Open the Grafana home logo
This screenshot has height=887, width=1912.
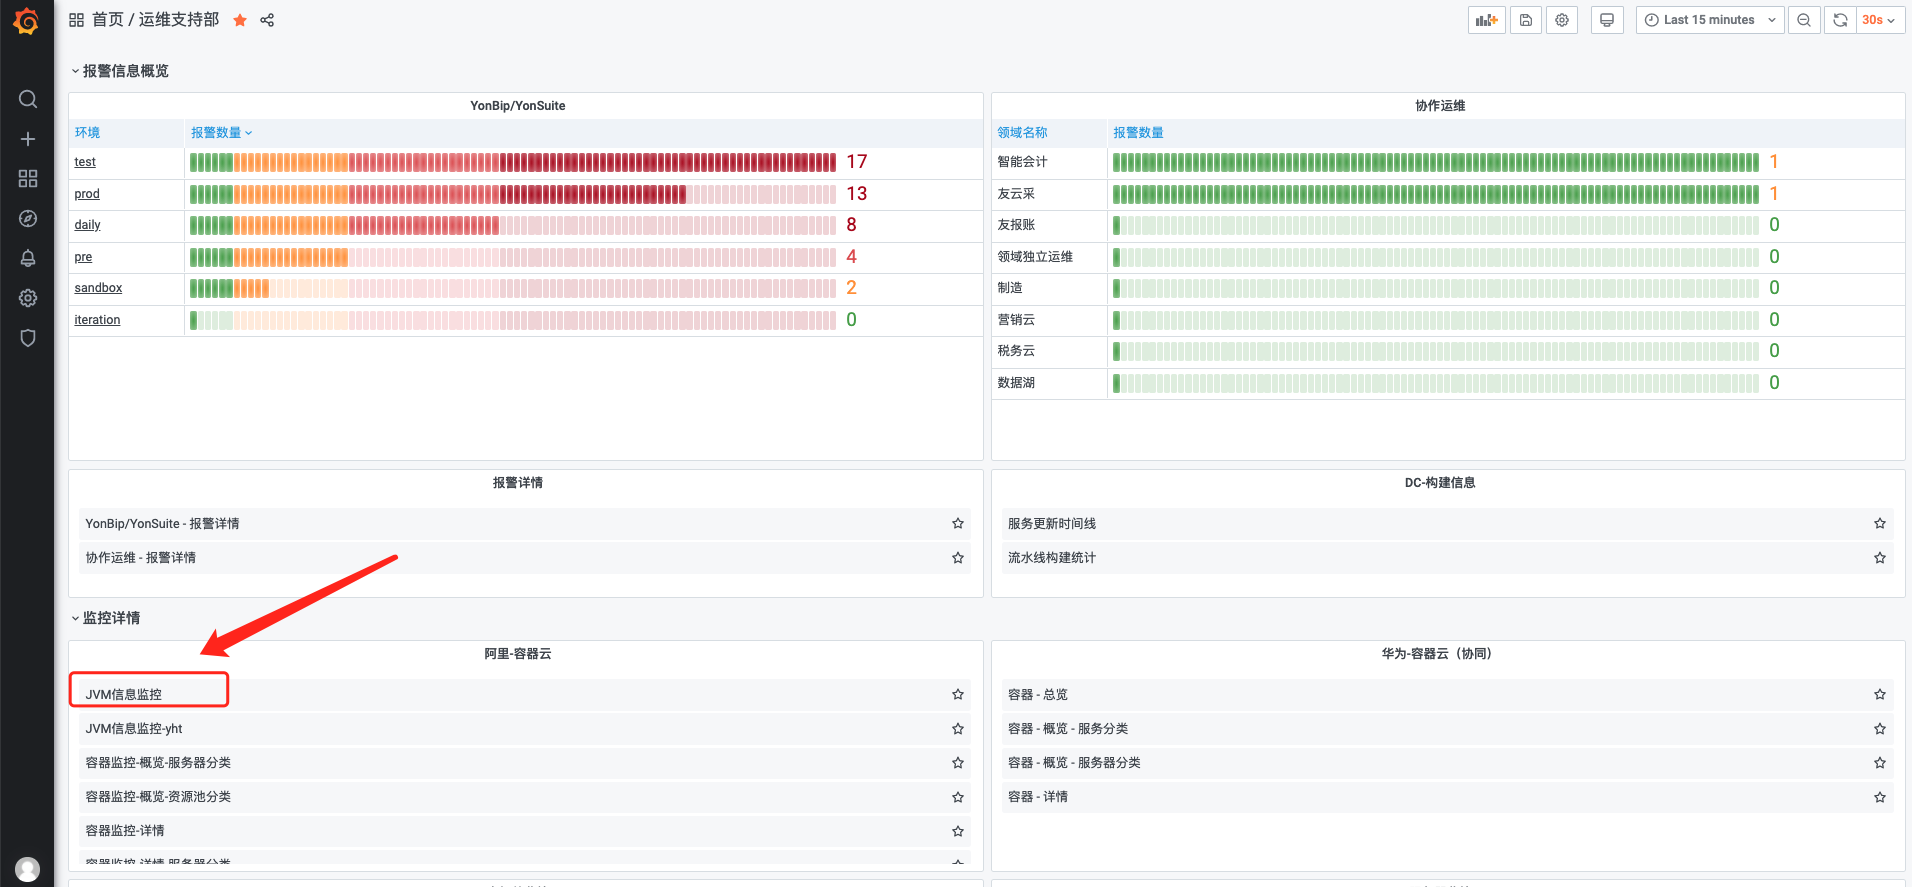pyautogui.click(x=27, y=21)
